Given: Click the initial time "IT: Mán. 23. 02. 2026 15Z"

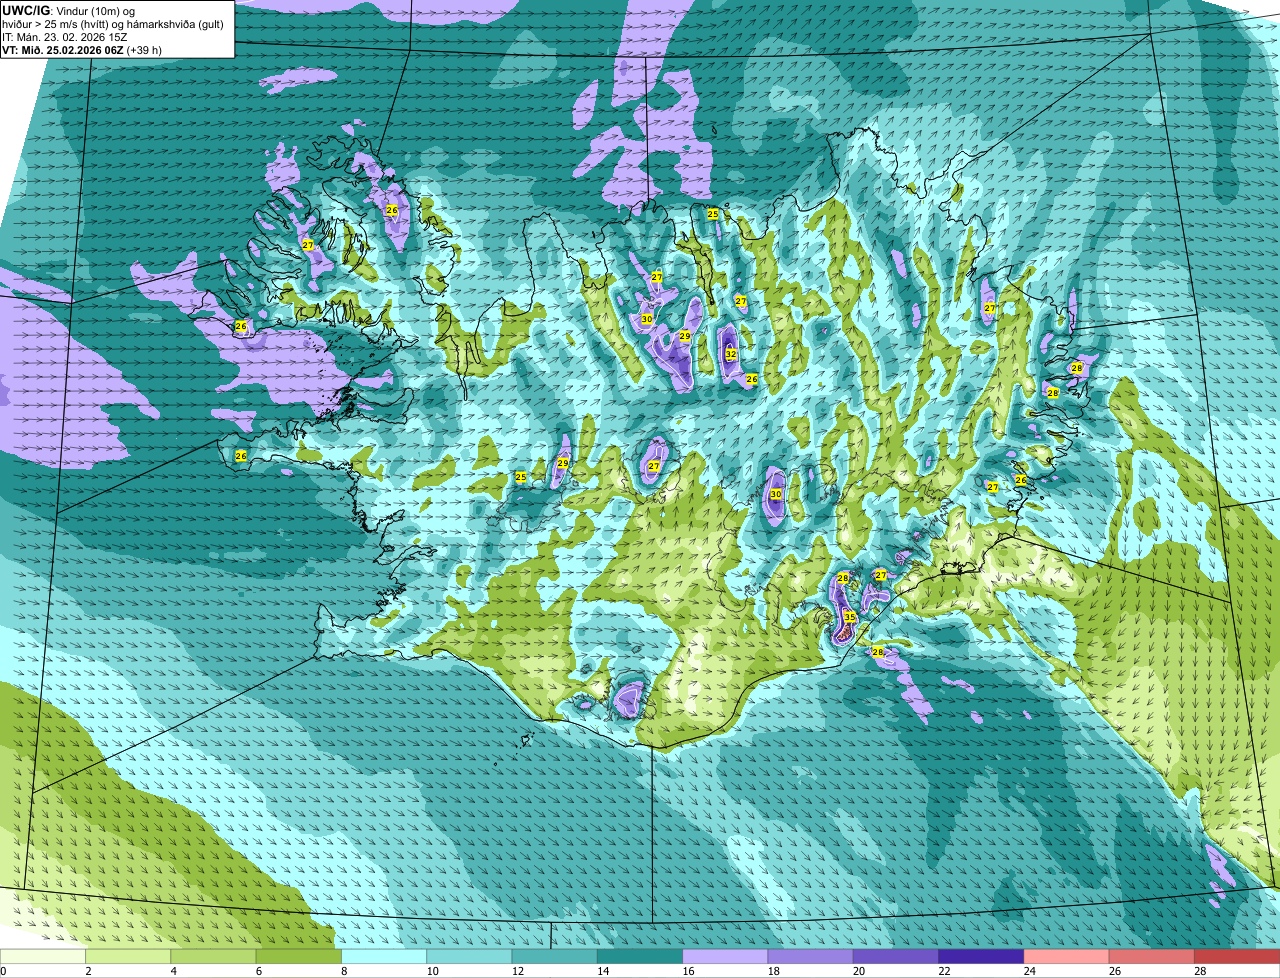Looking at the screenshot, I should [65, 37].
